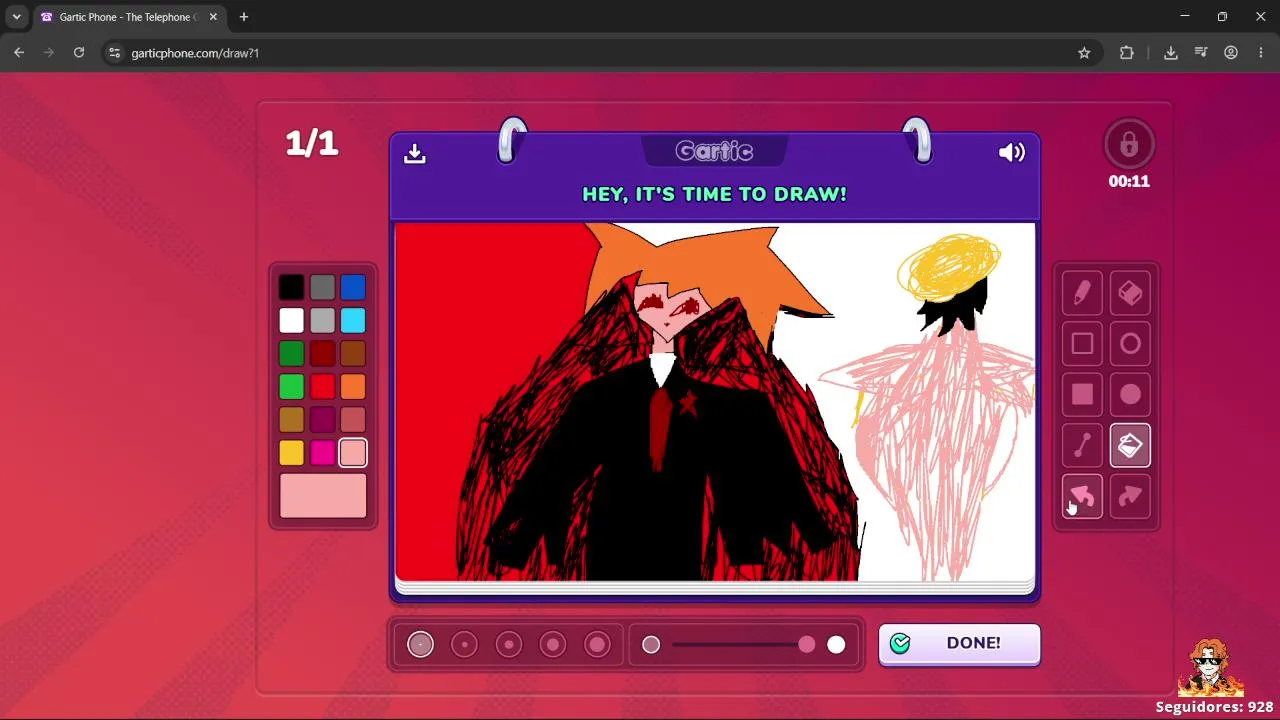Image resolution: width=1280 pixels, height=720 pixels.
Task: Click the drawing canvas
Action: (715, 402)
